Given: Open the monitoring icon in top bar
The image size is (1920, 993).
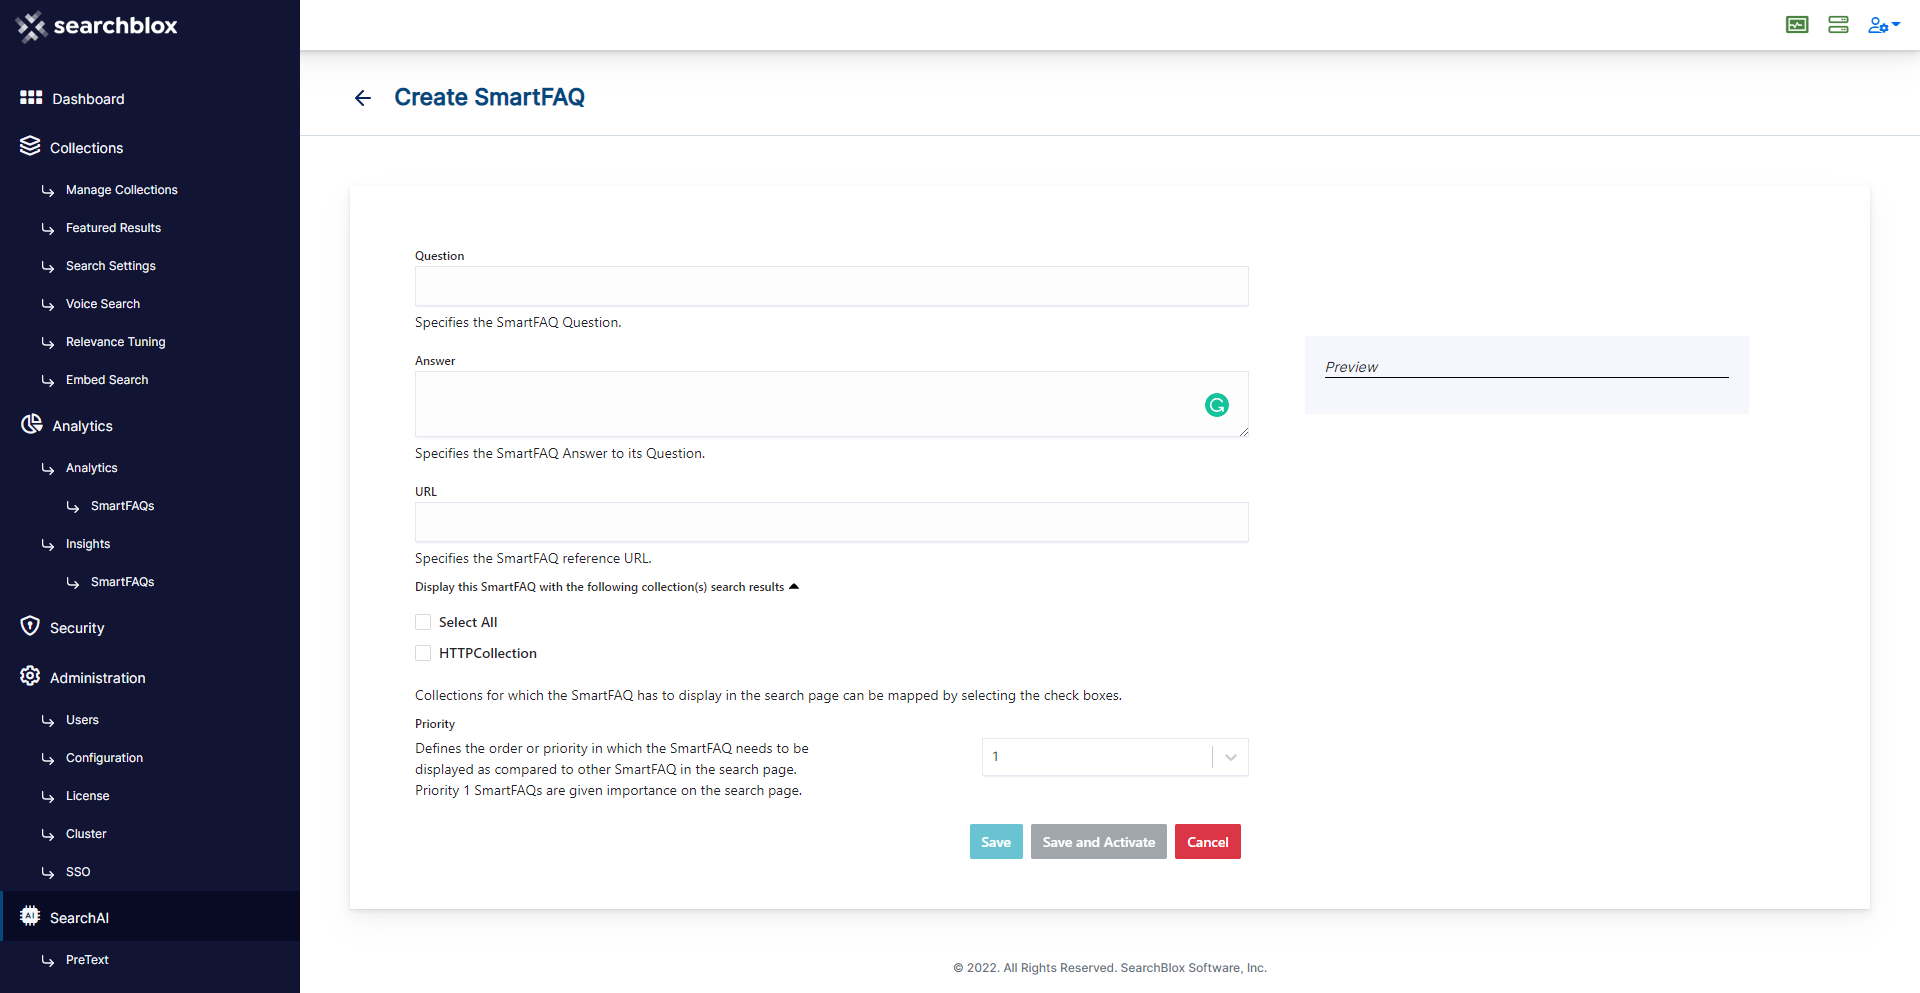Looking at the screenshot, I should 1797,25.
